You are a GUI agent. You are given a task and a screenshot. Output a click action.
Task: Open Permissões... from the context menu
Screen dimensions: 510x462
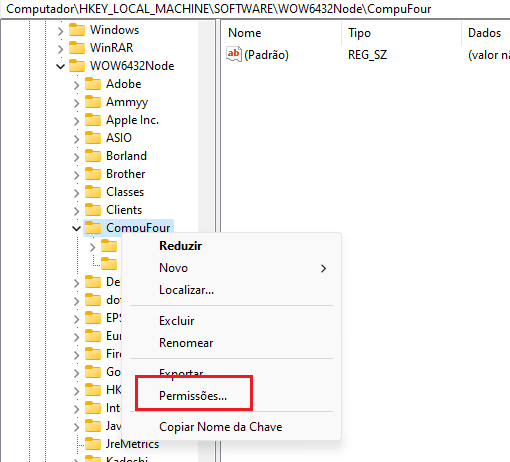193,396
